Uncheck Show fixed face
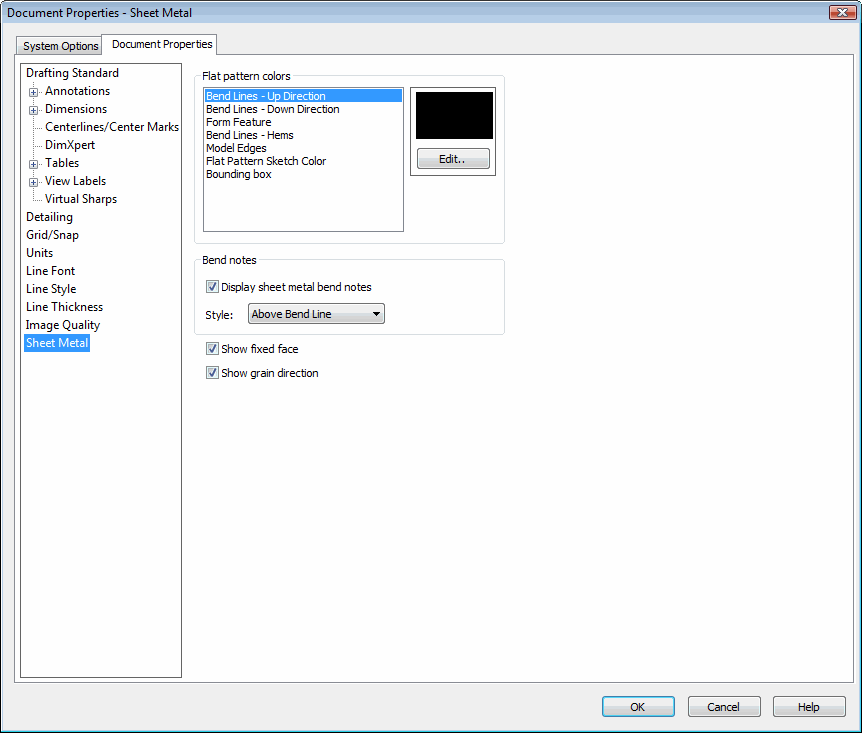The image size is (862, 733). 212,349
